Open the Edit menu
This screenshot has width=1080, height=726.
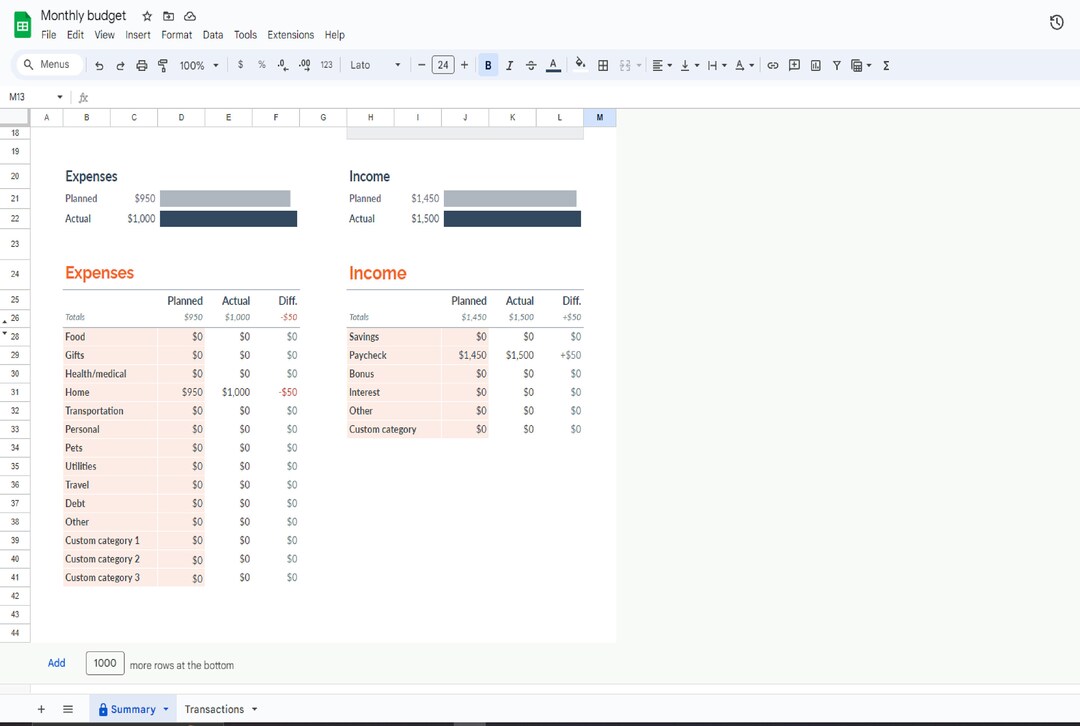[75, 34]
